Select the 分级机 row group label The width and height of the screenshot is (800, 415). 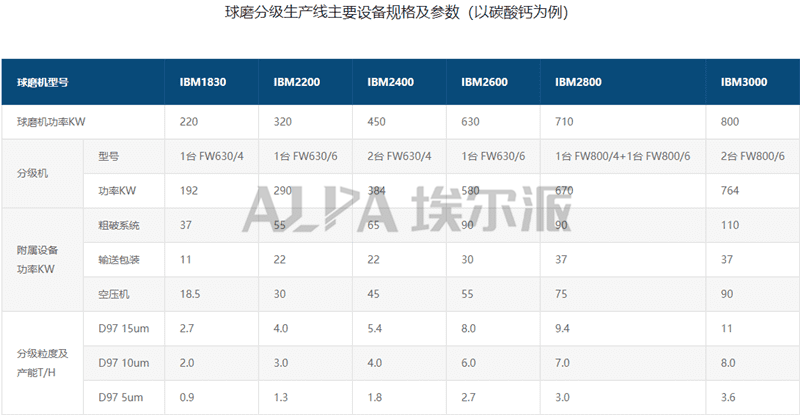32,173
